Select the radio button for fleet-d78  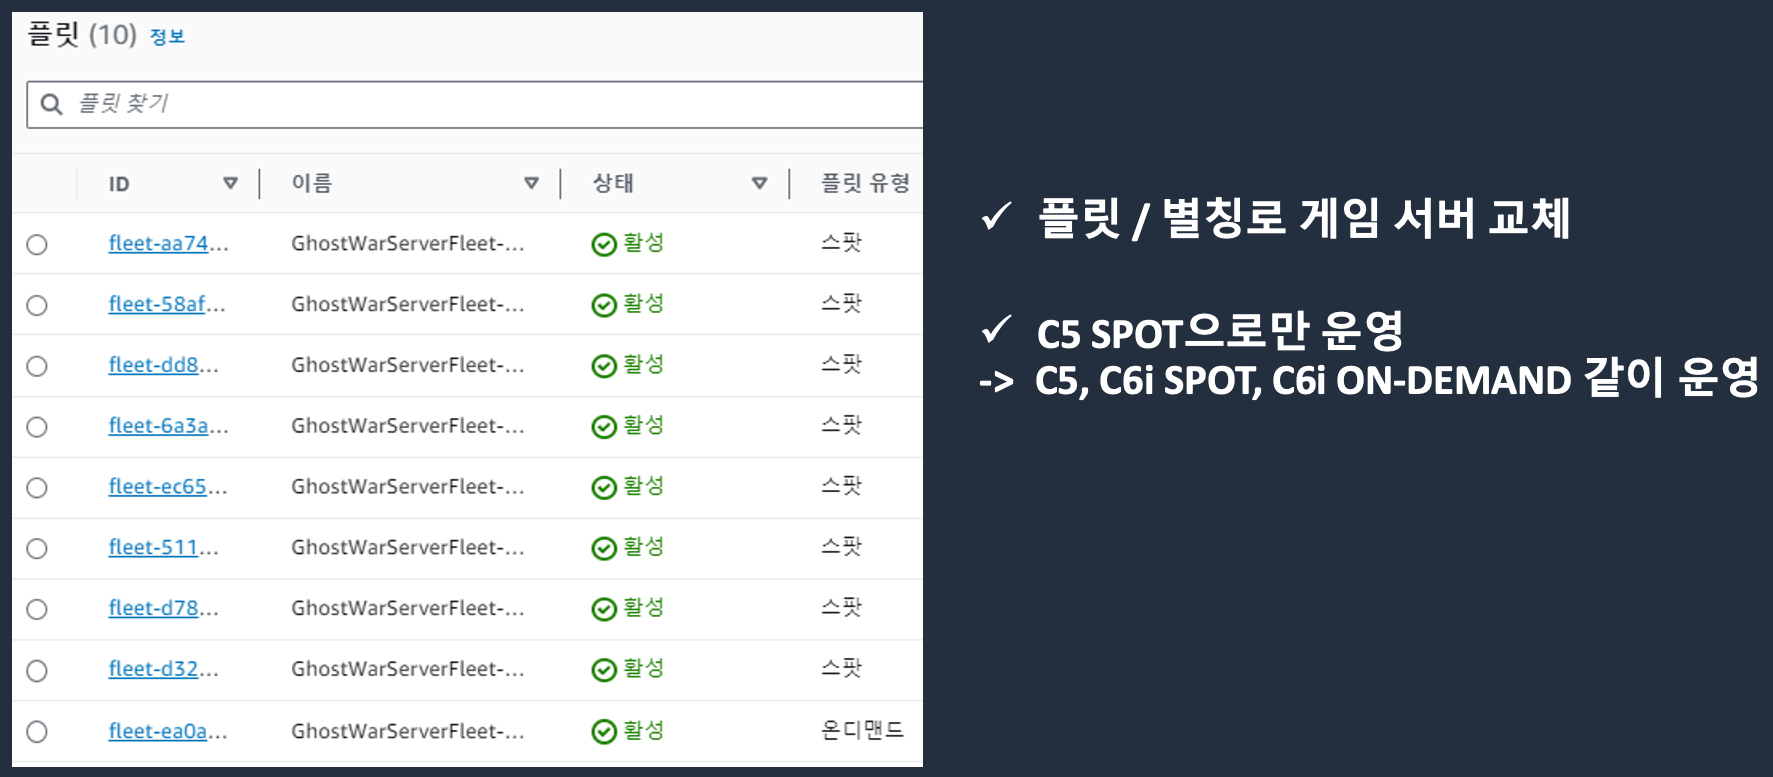point(37,609)
